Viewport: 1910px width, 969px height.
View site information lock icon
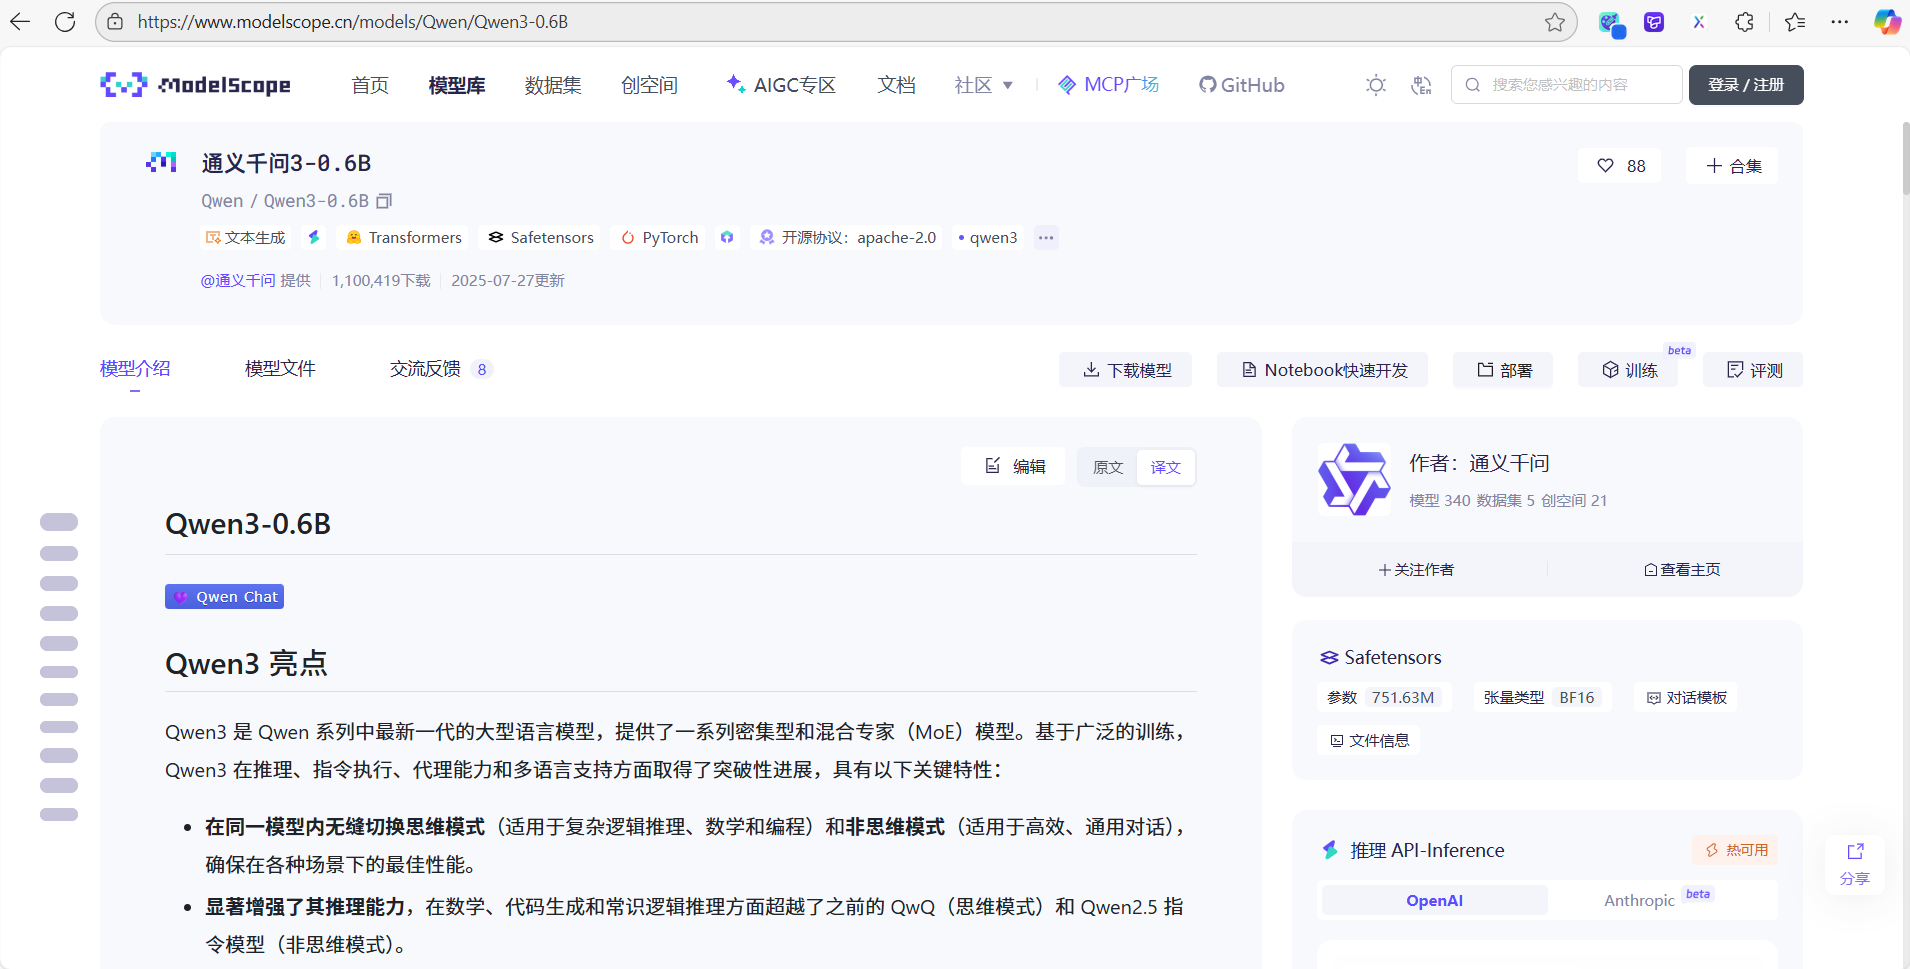(x=115, y=22)
